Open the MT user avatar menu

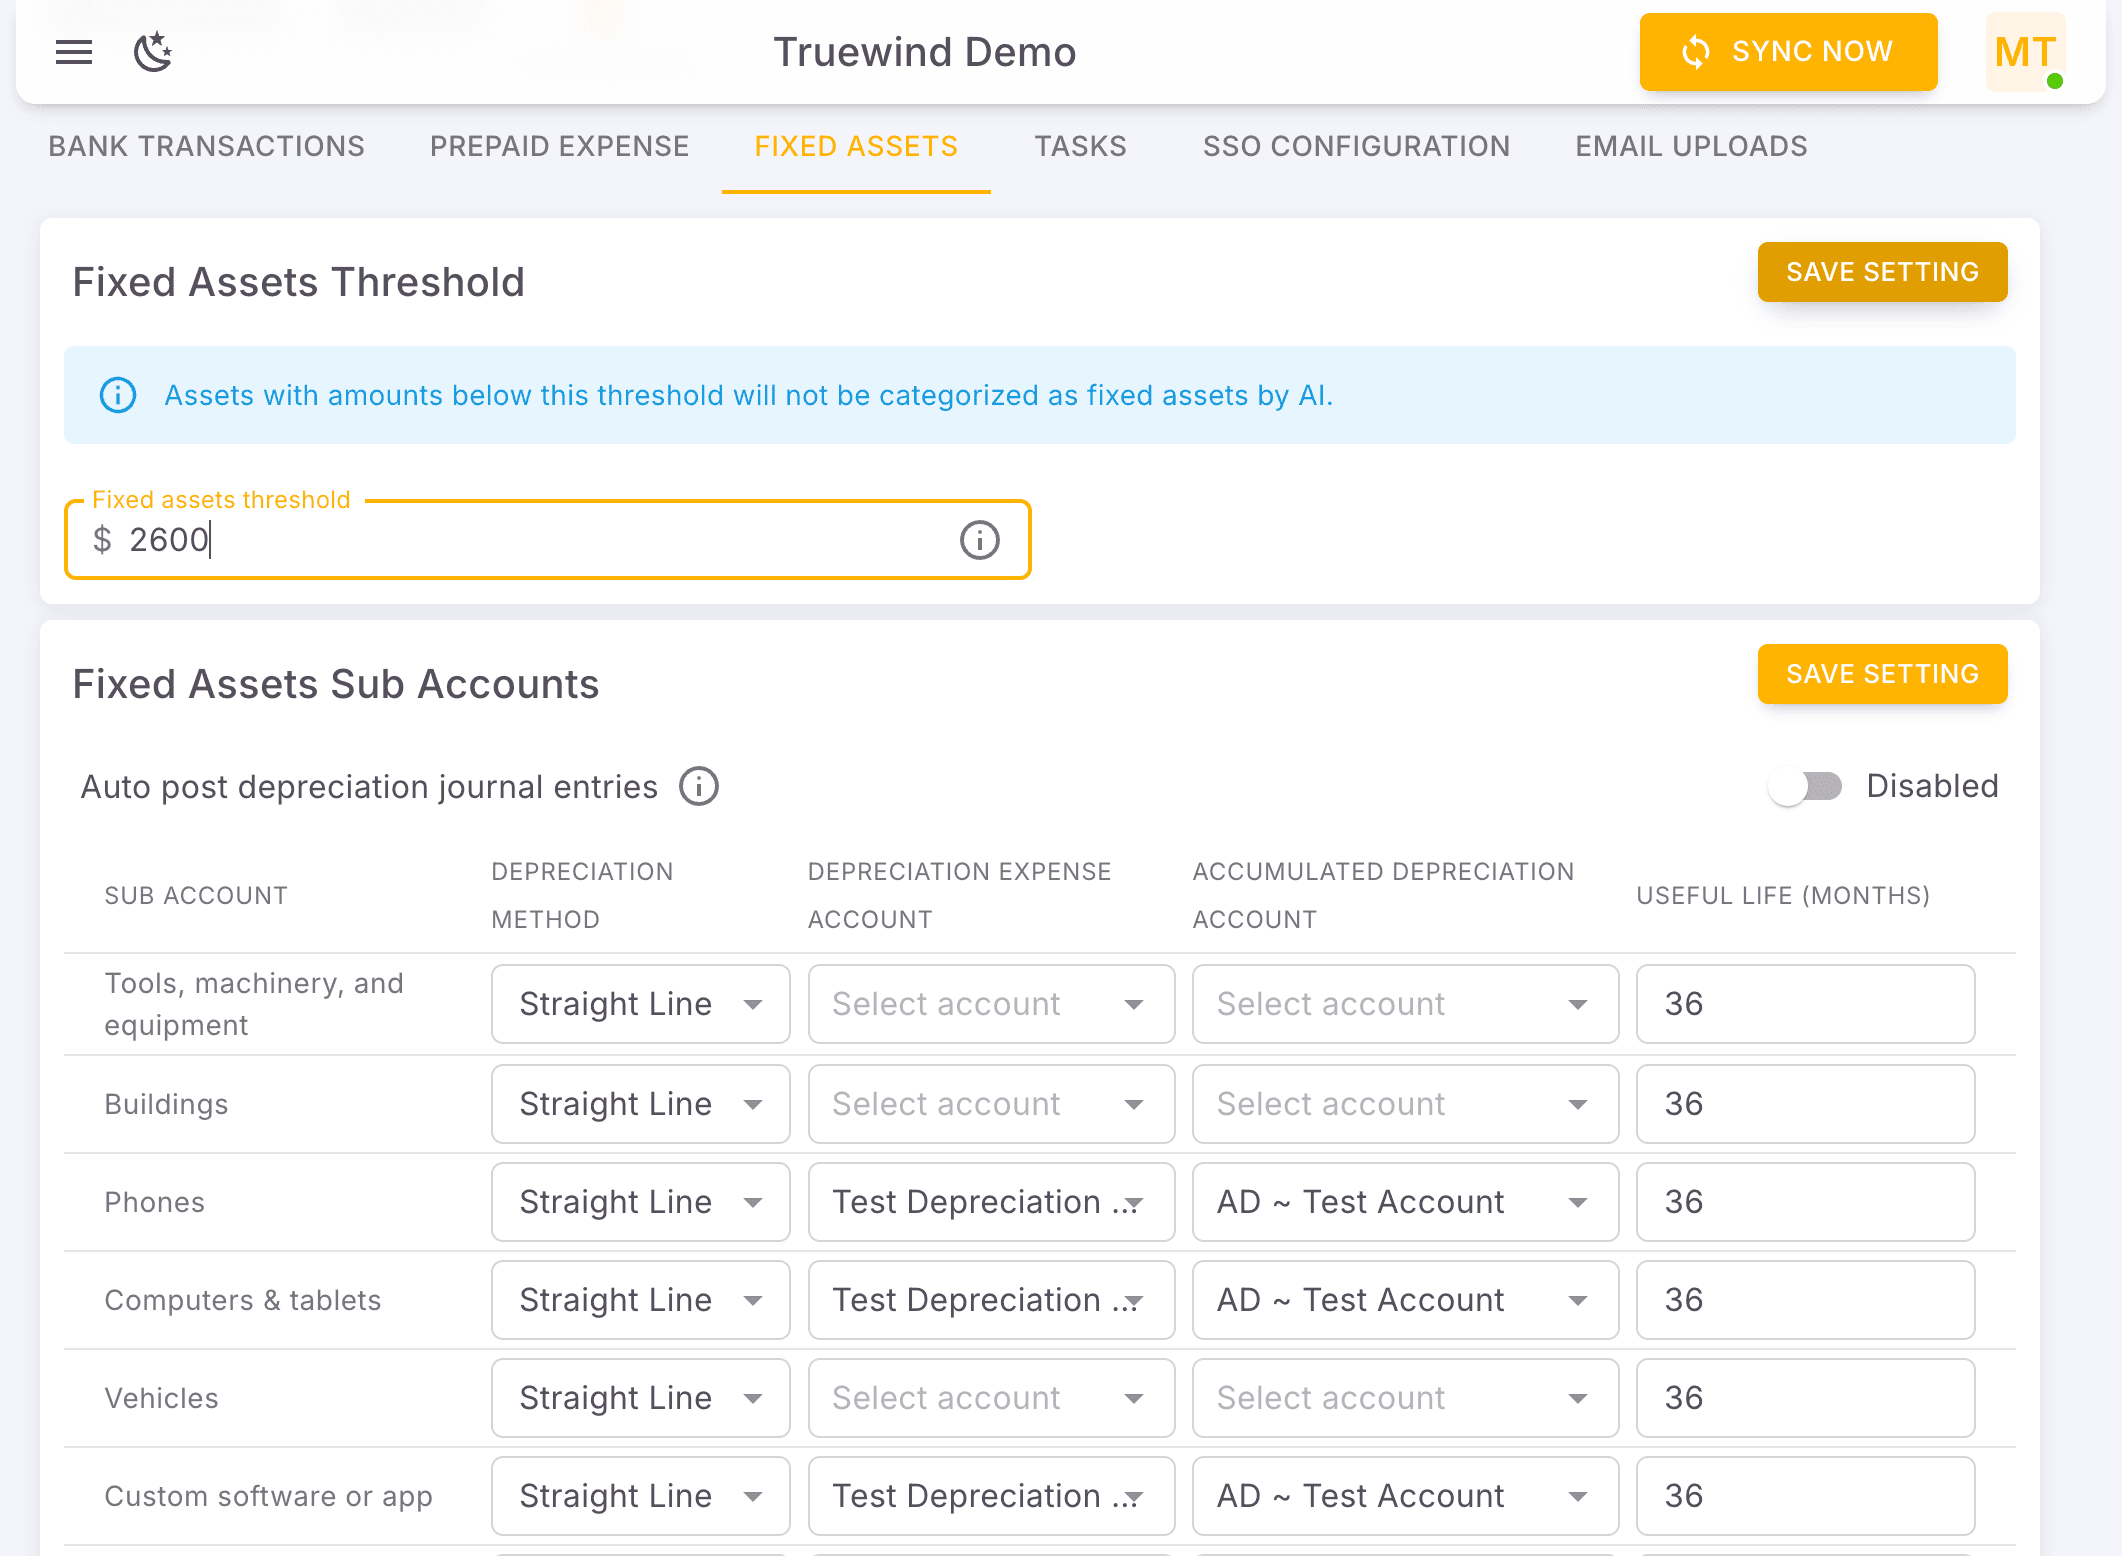click(2025, 52)
